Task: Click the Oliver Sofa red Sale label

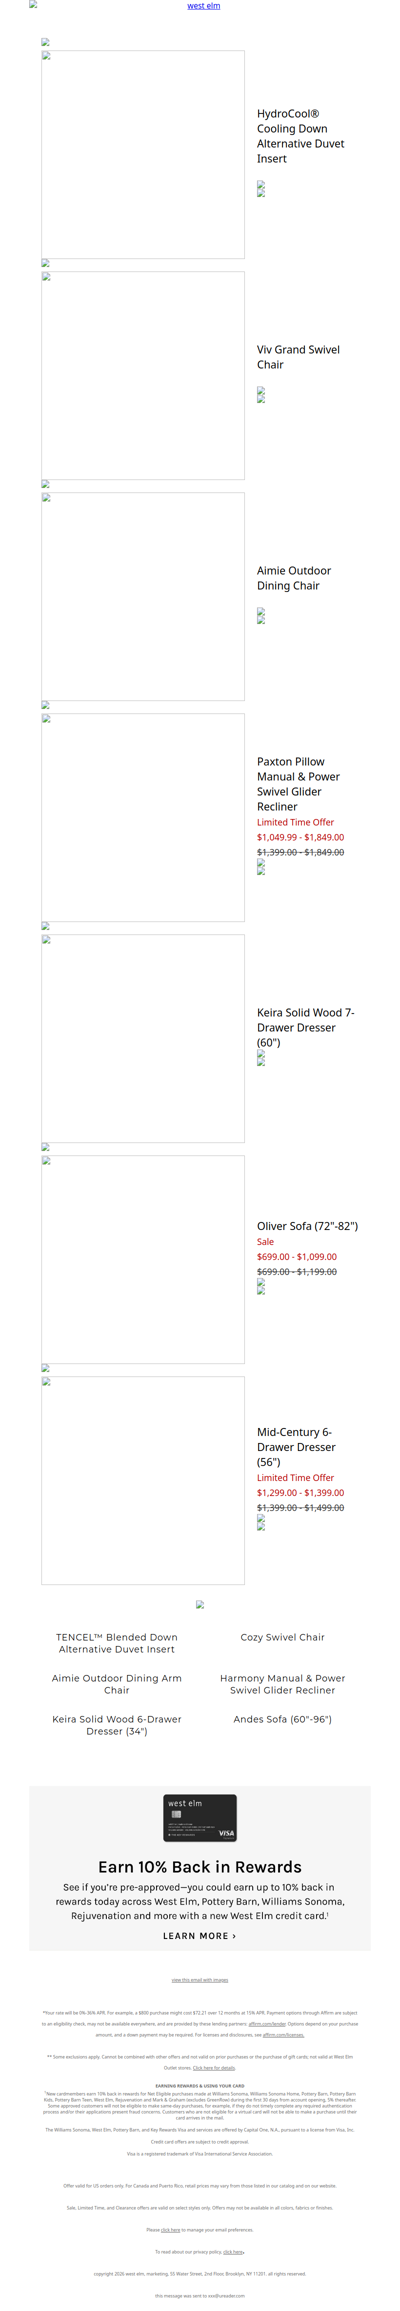Action: [265, 1242]
